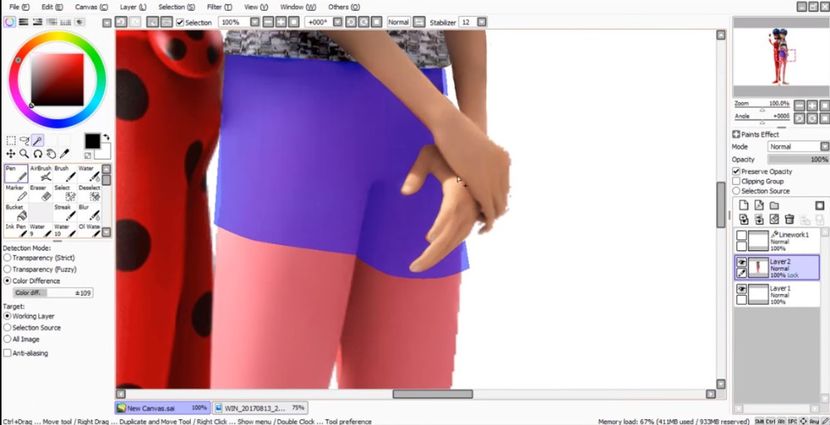Click the Stabilizer value field
Viewport: 830px width, 425px height.
468,22
